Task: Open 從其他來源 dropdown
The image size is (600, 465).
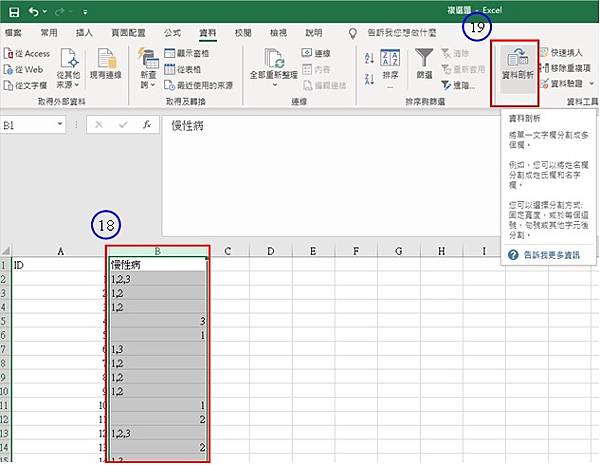Action: pos(68,69)
